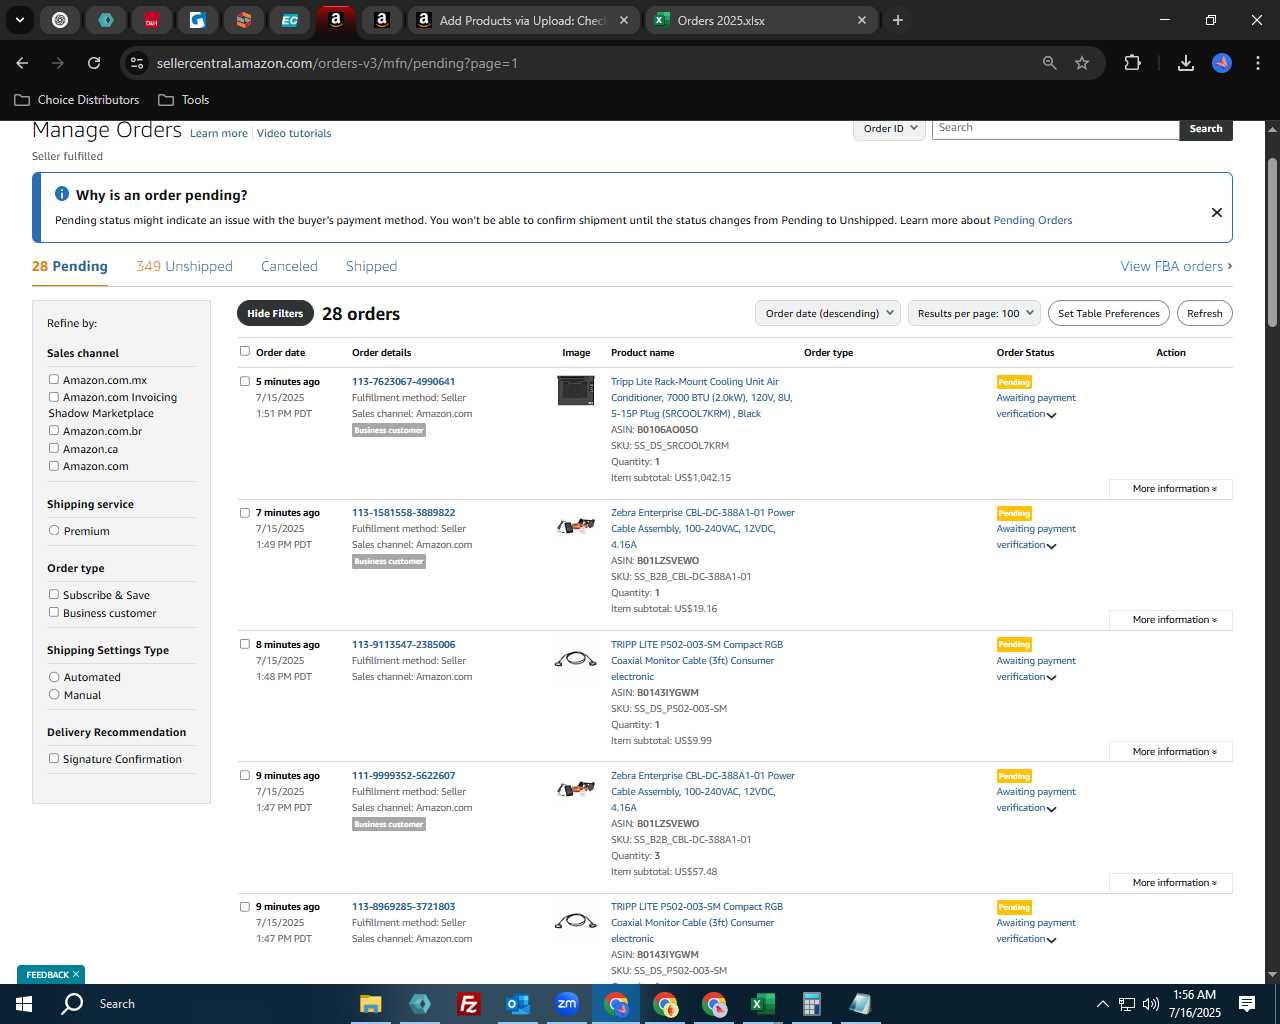Viewport: 1280px width, 1024px height.
Task: Click the Set Table Preferences button
Action: tap(1109, 313)
